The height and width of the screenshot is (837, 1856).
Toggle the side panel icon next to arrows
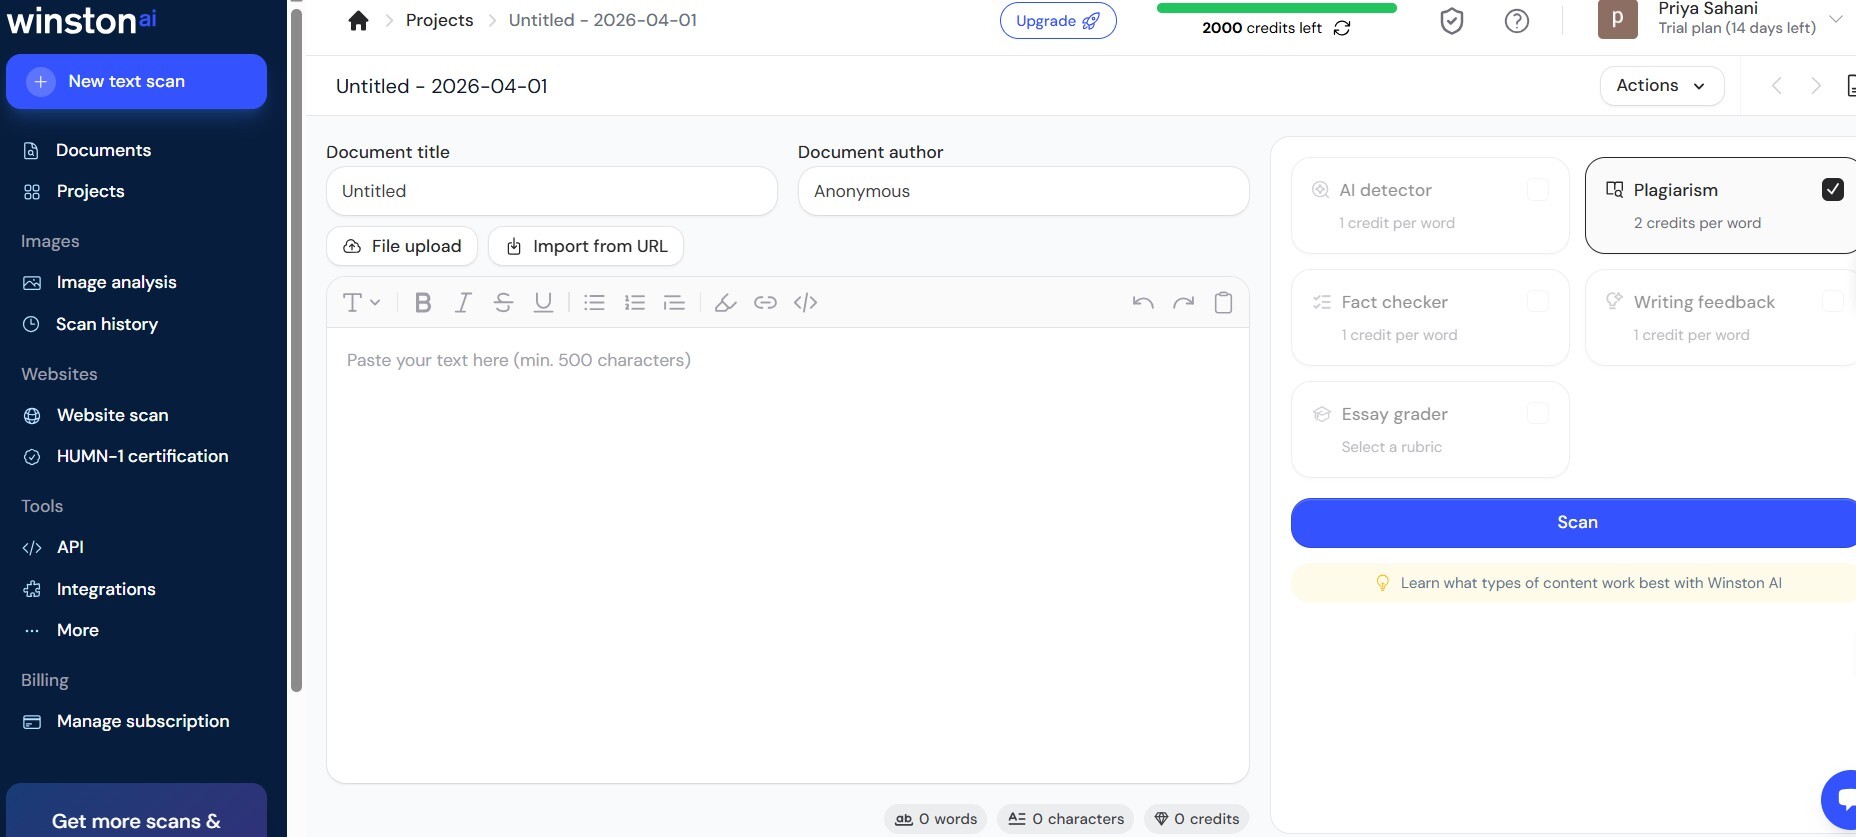coord(1850,86)
